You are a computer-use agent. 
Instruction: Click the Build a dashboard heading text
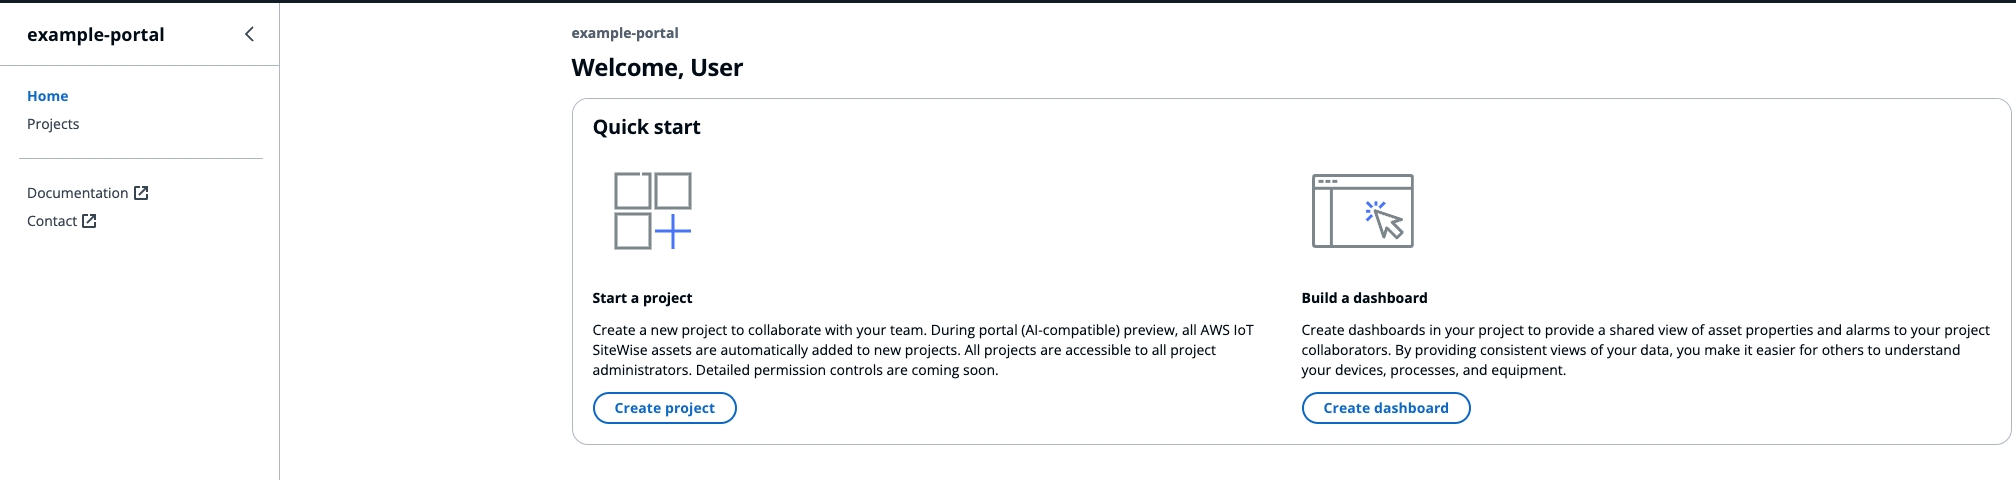tap(1364, 298)
